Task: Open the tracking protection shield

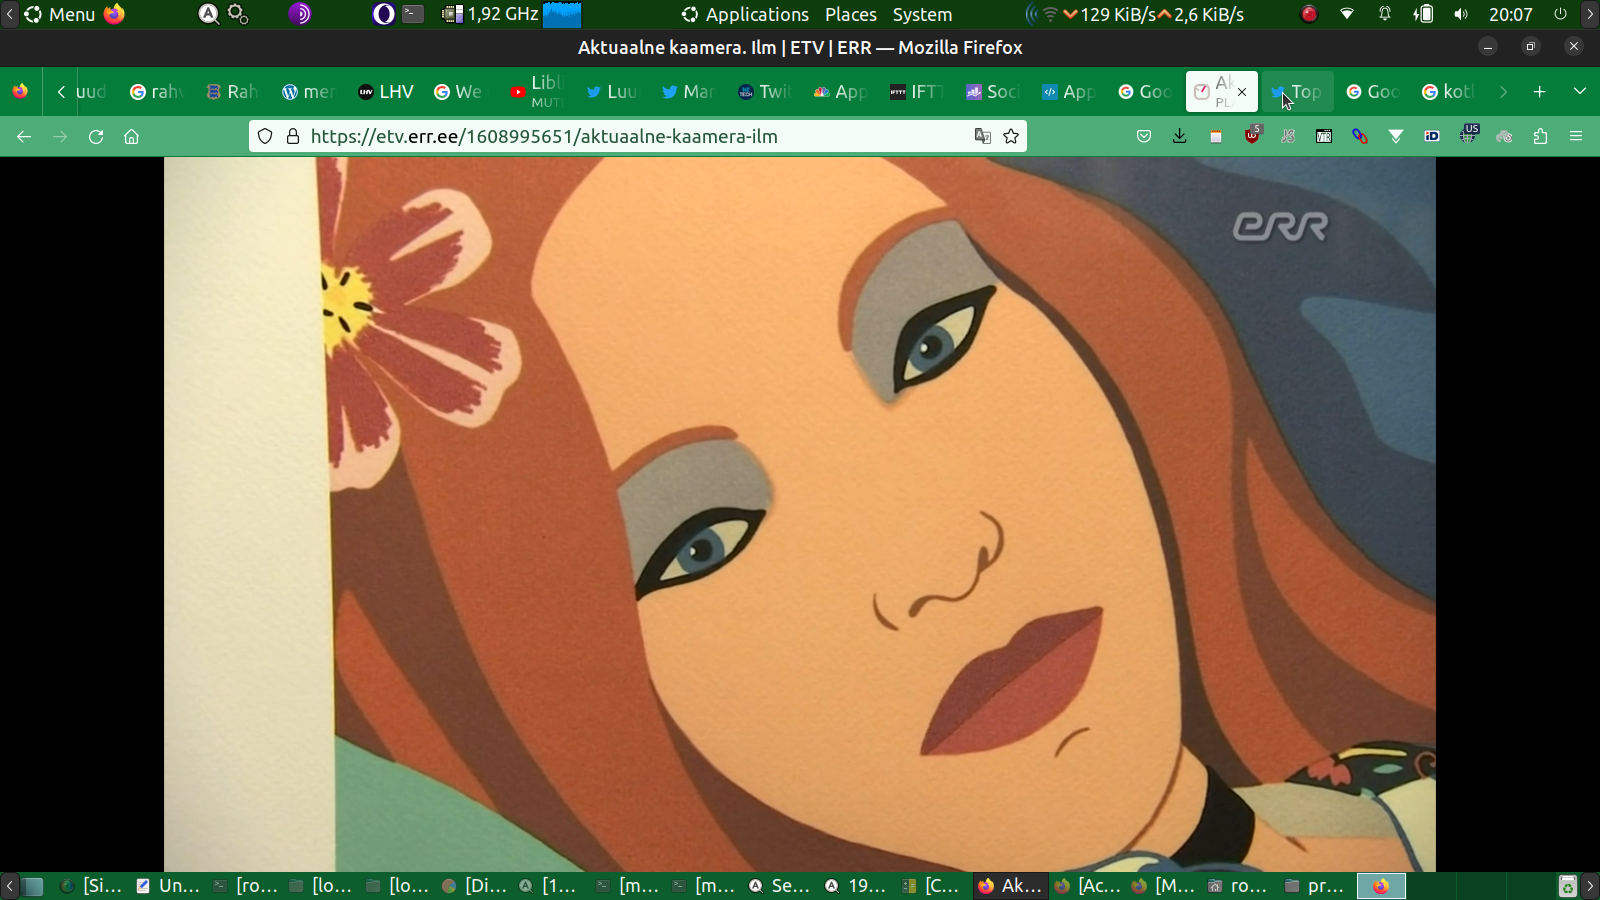Action: pos(265,137)
